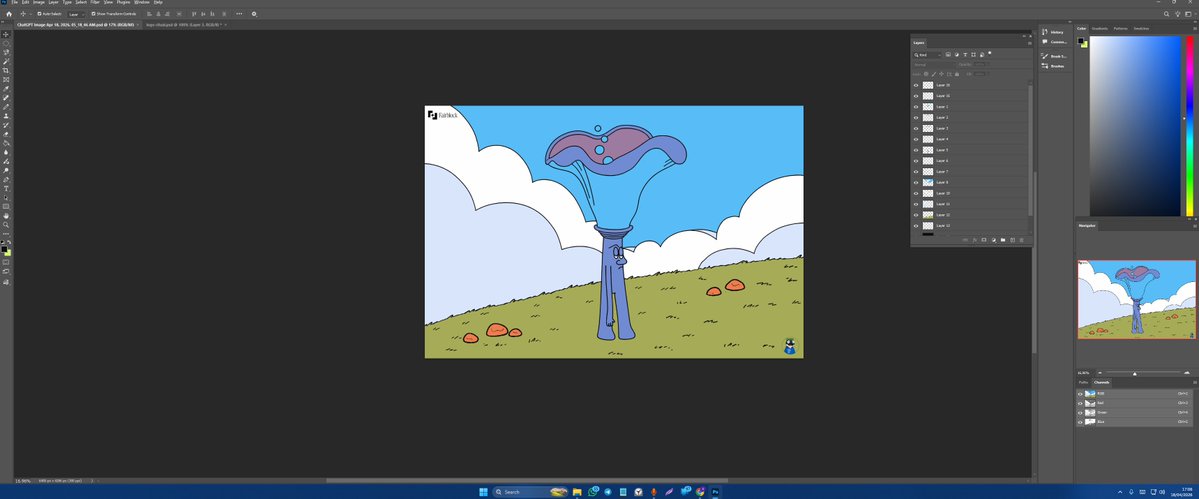The image size is (1199, 499).
Task: Click the Home icon in options bar
Action: (x=9, y=14)
